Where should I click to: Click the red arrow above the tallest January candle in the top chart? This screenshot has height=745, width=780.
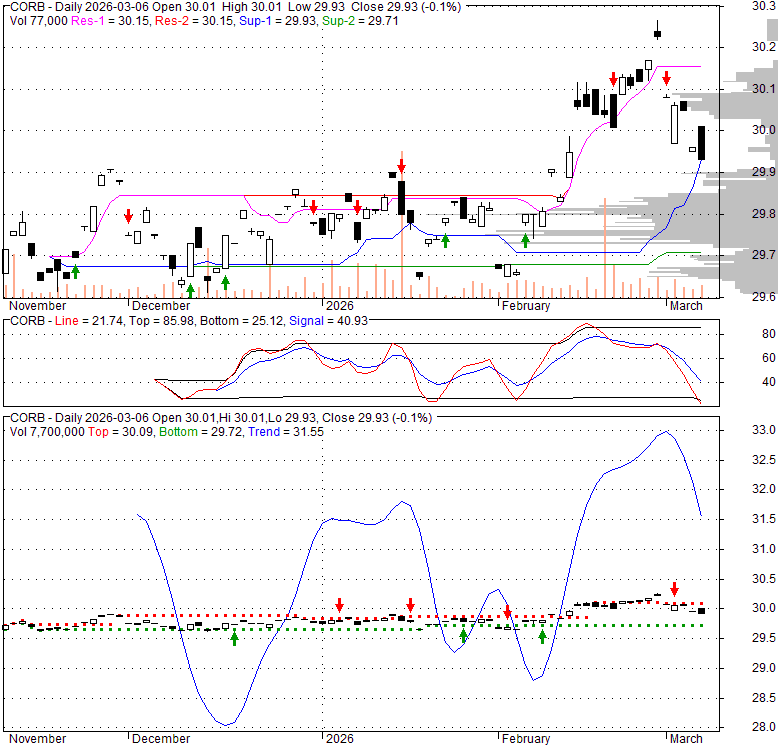coord(401,162)
